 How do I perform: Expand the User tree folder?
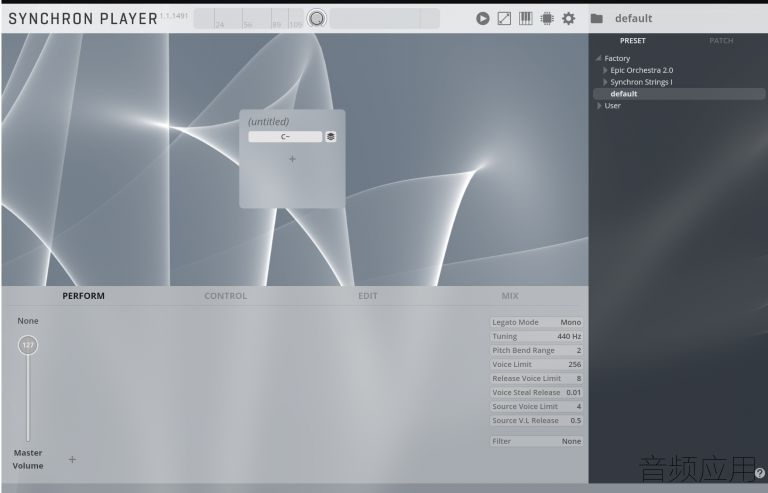(599, 105)
